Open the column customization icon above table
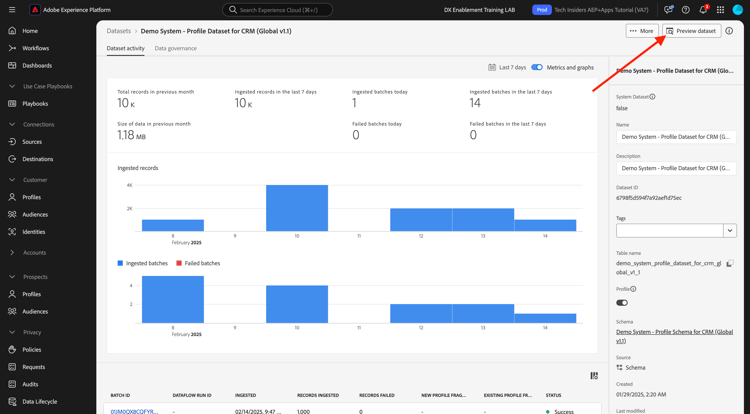Image resolution: width=750 pixels, height=414 pixels. (x=594, y=376)
